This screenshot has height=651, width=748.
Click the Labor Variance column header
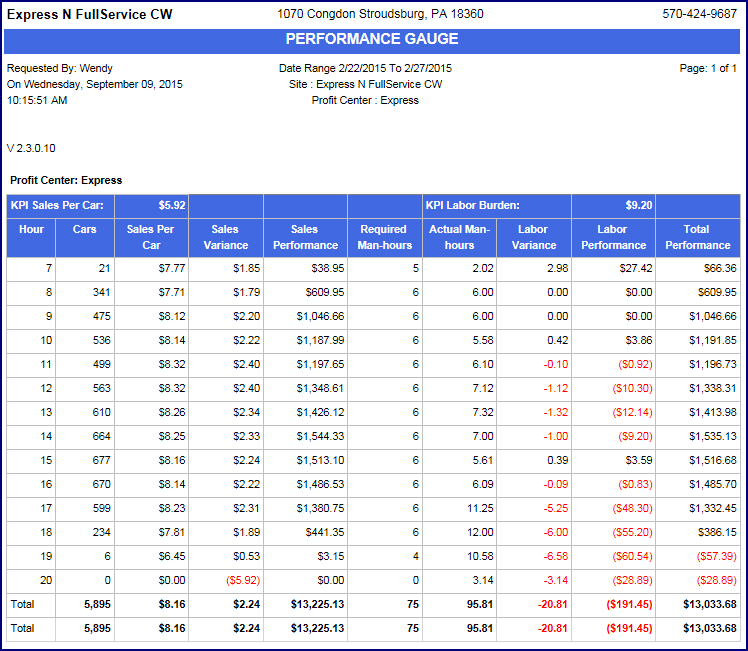coord(533,237)
